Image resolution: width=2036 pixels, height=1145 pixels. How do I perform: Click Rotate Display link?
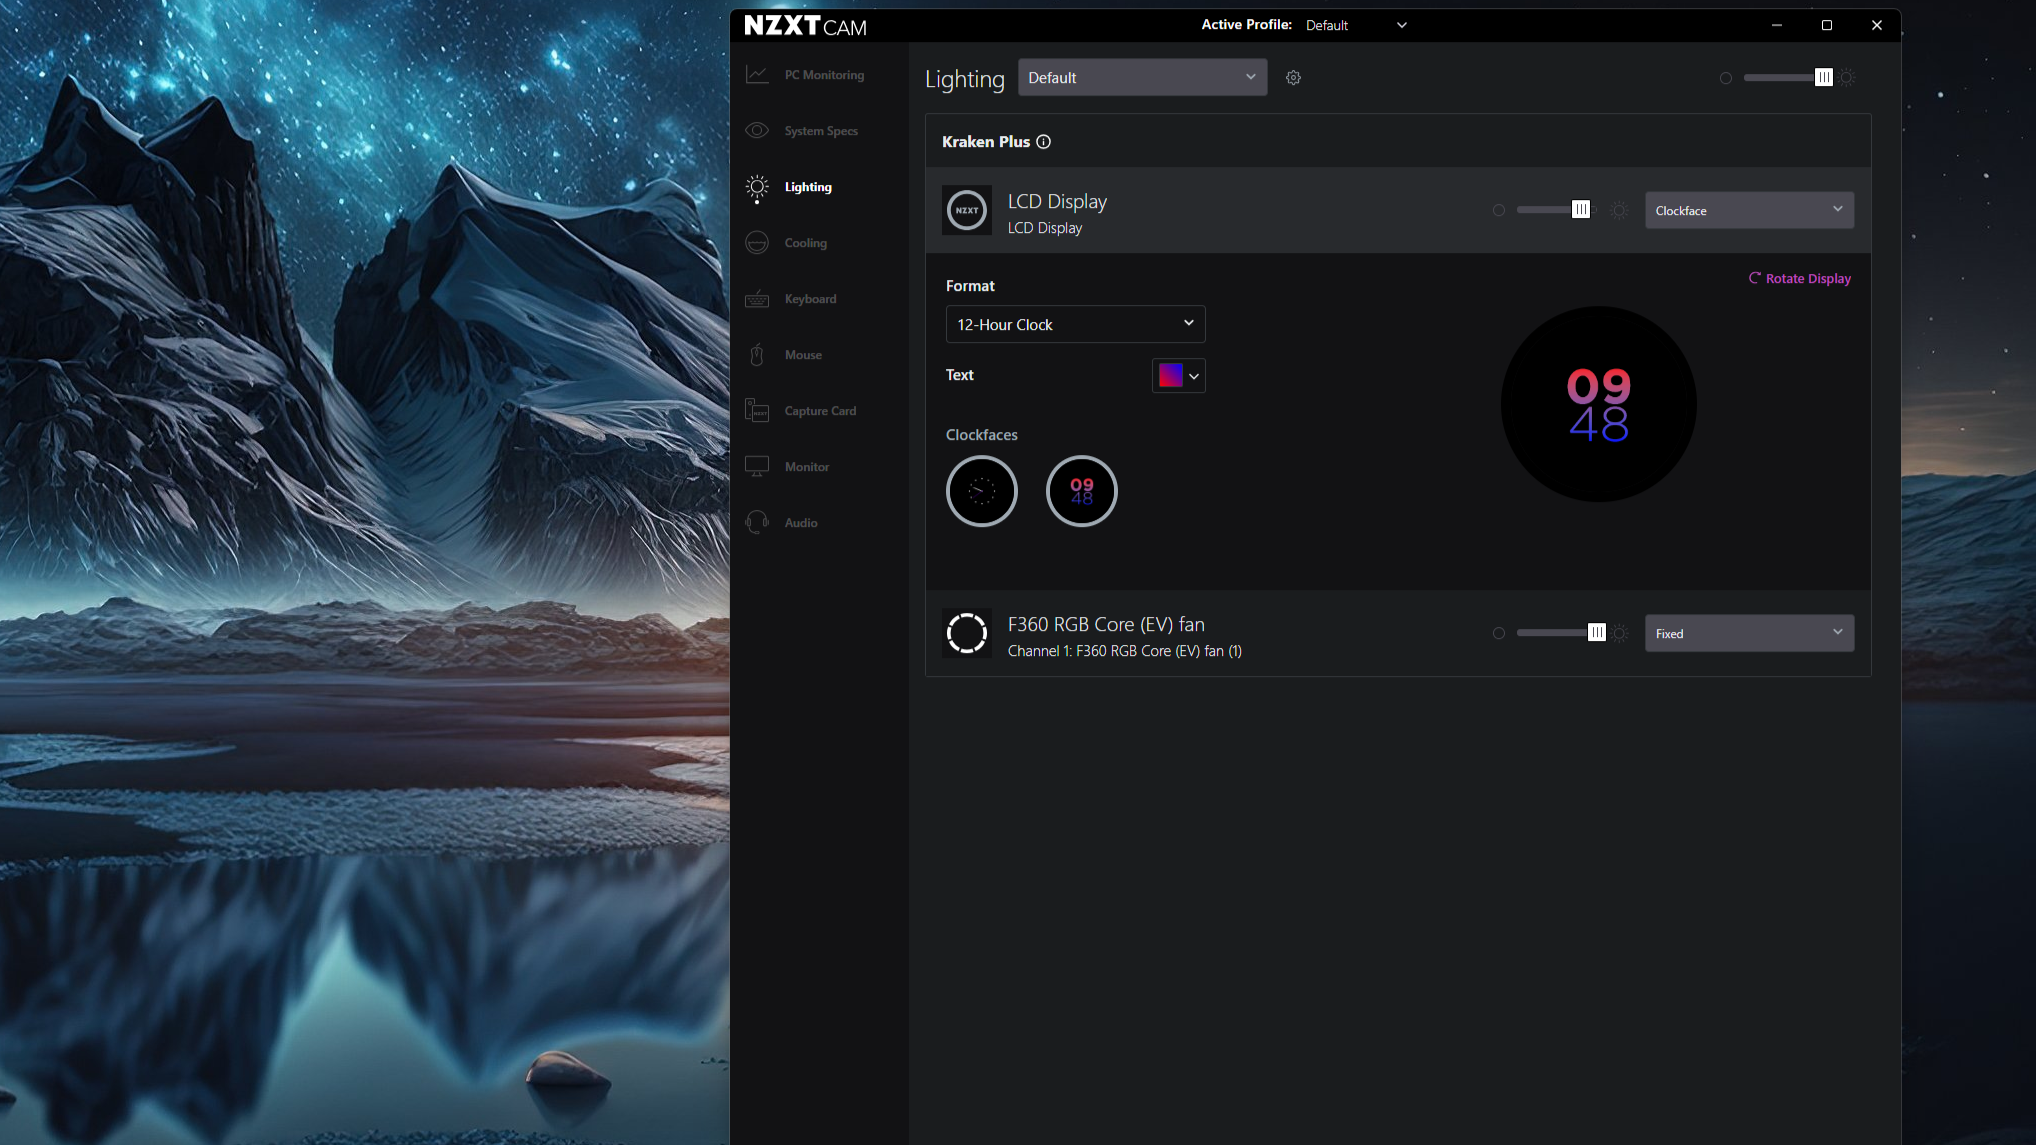1799,278
